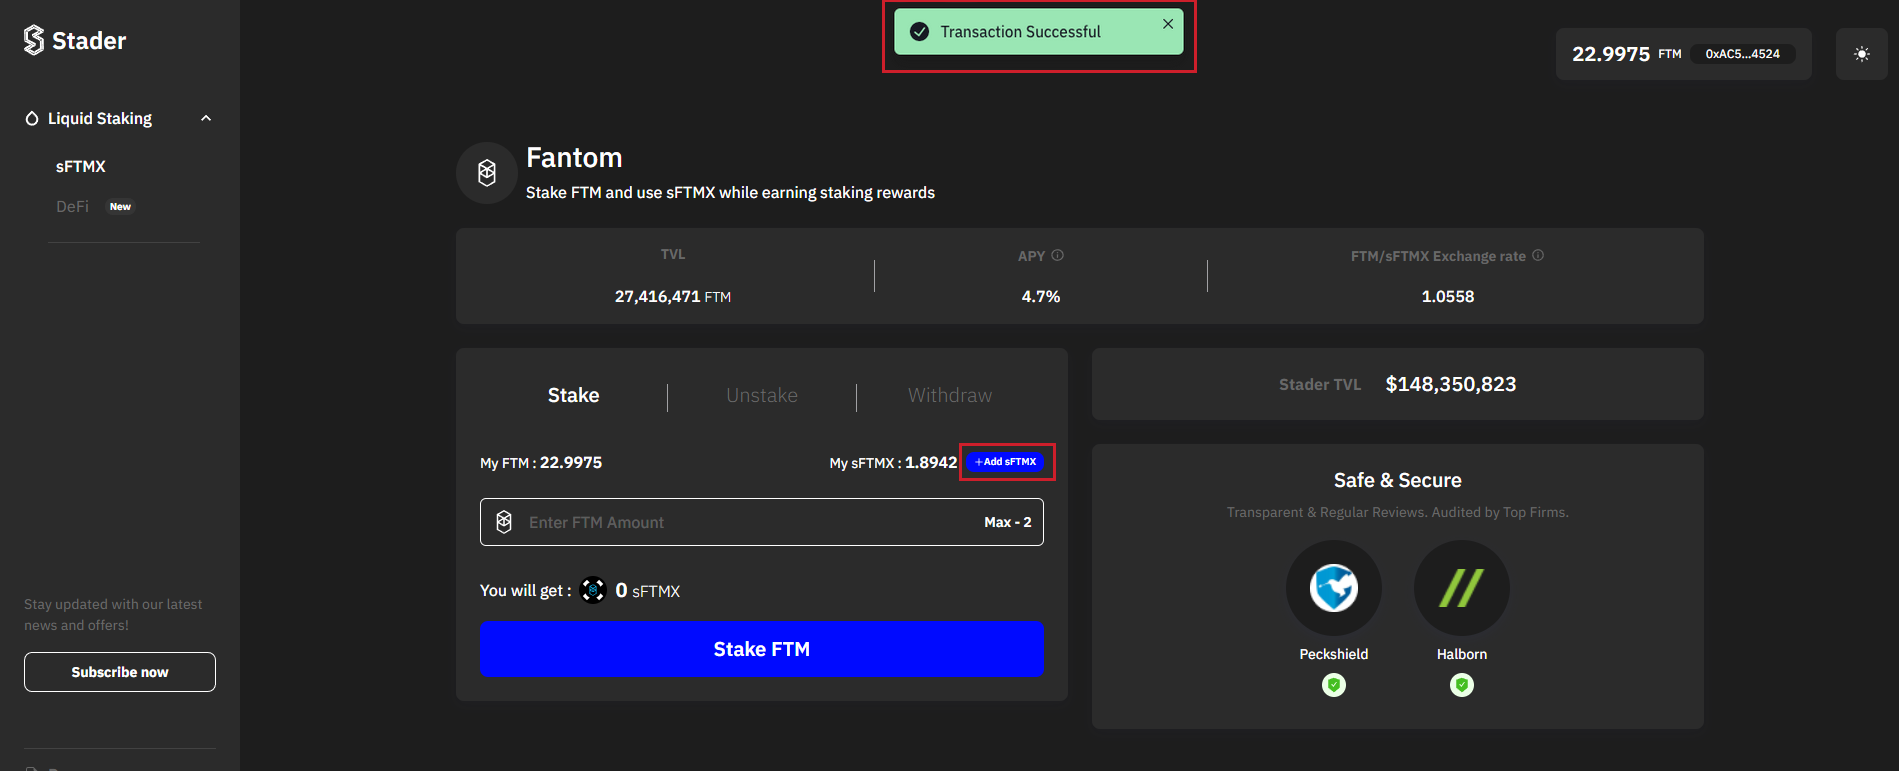Click the Subscribe now button
The width and height of the screenshot is (1899, 771).
point(120,672)
